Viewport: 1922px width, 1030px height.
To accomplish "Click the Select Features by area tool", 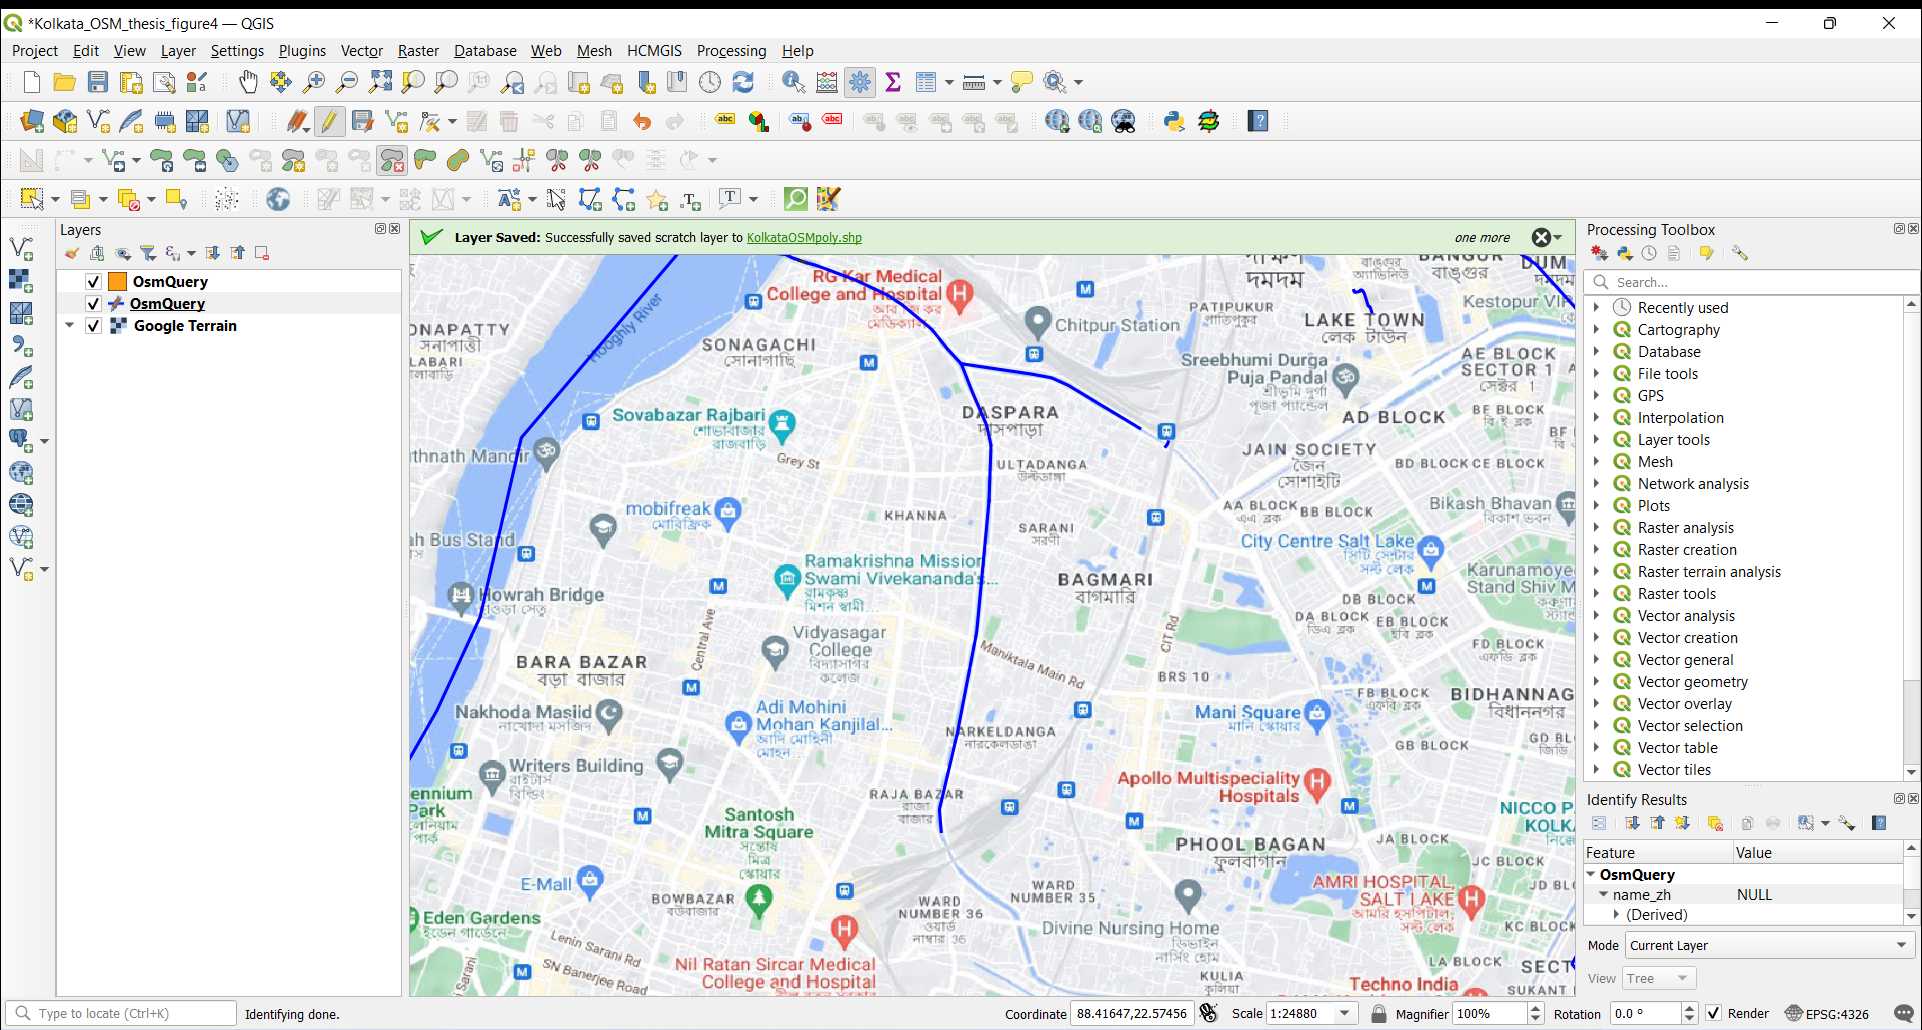I will (32, 199).
